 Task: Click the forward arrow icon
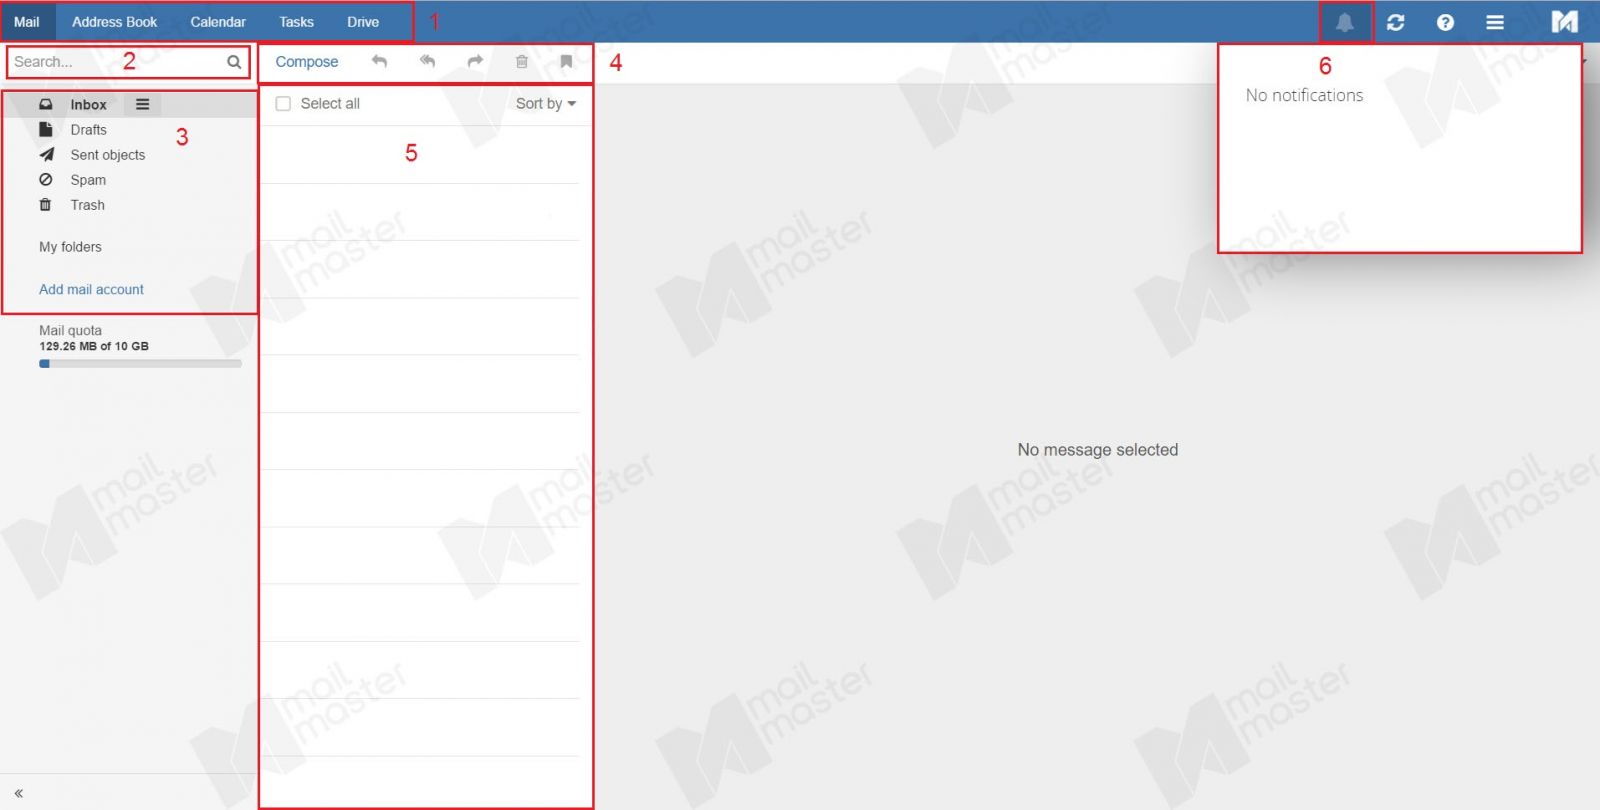[475, 61]
